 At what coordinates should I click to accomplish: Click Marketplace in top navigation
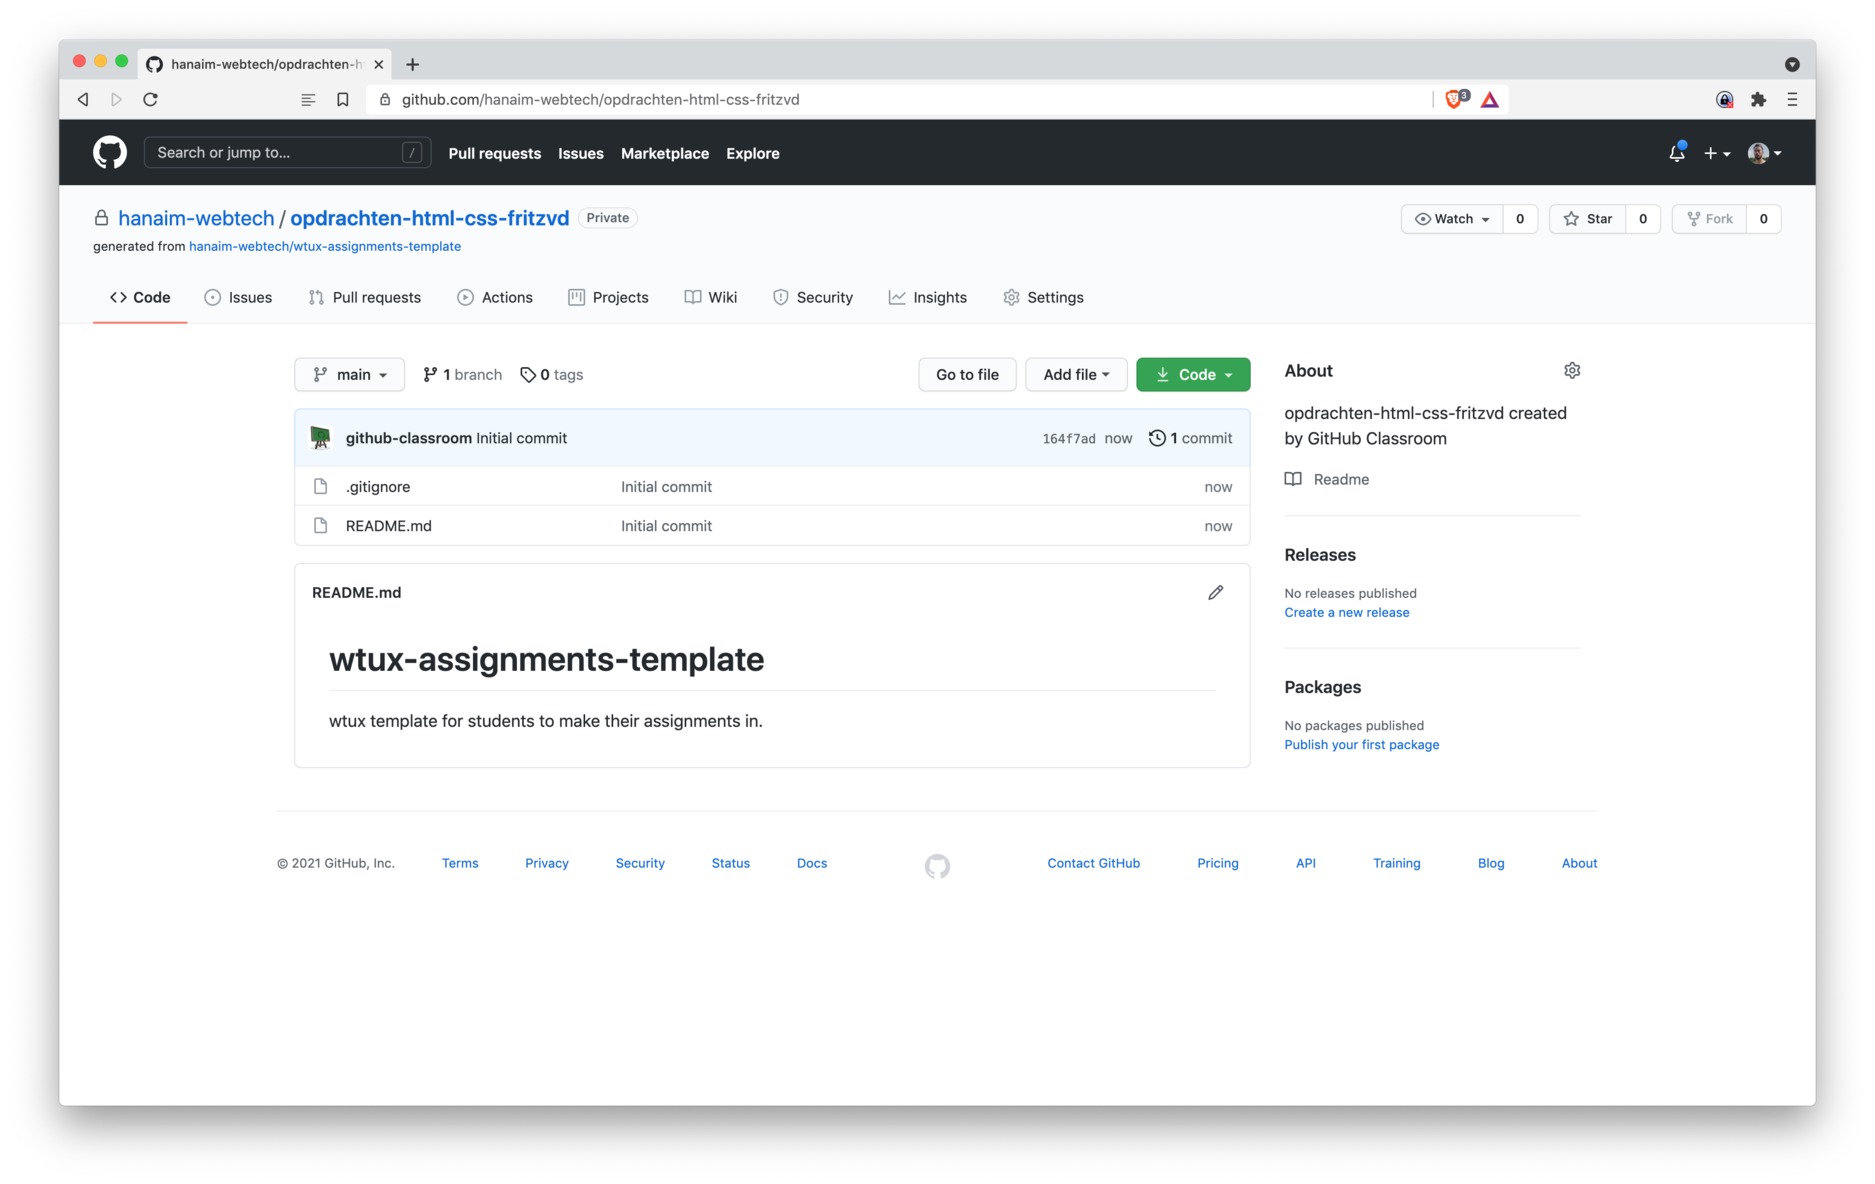point(664,153)
